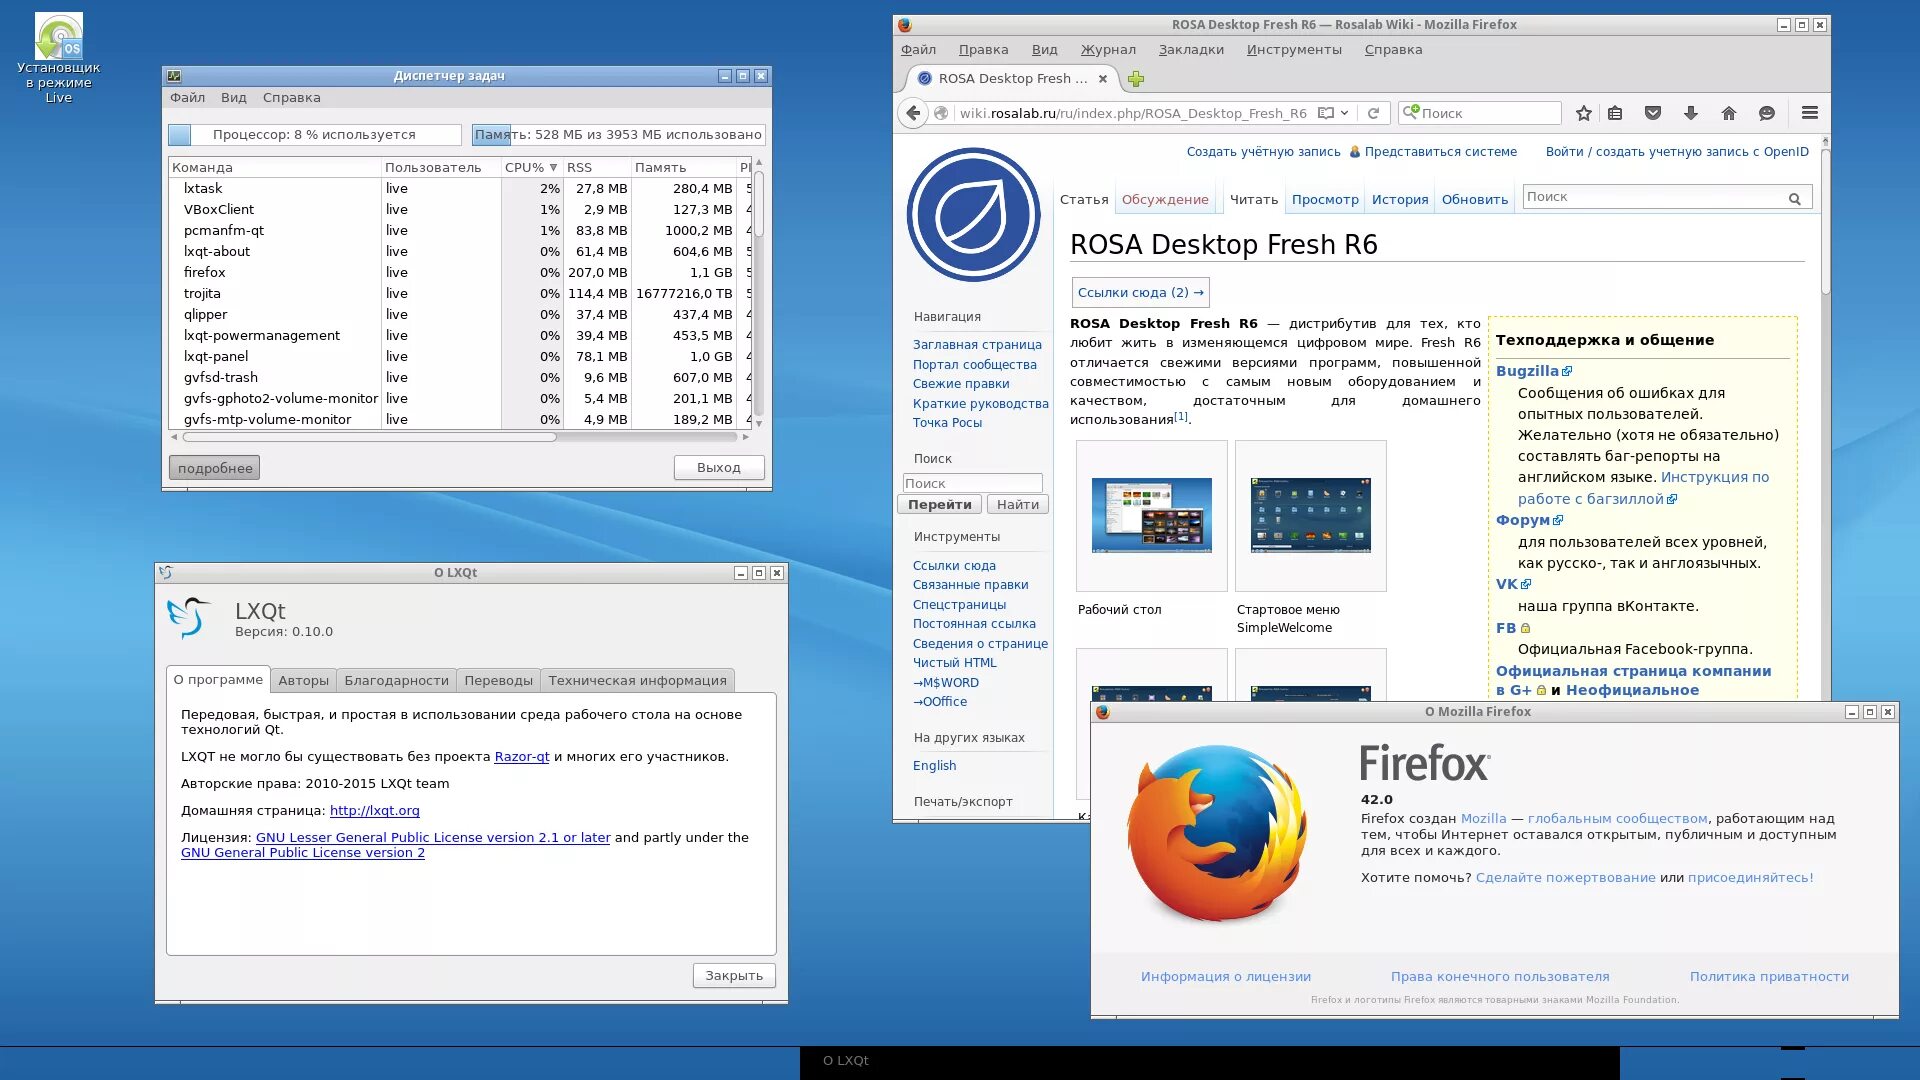Screen dimensions: 1920x1080
Task: Open search engine selector in Firefox search box
Action: point(1410,113)
